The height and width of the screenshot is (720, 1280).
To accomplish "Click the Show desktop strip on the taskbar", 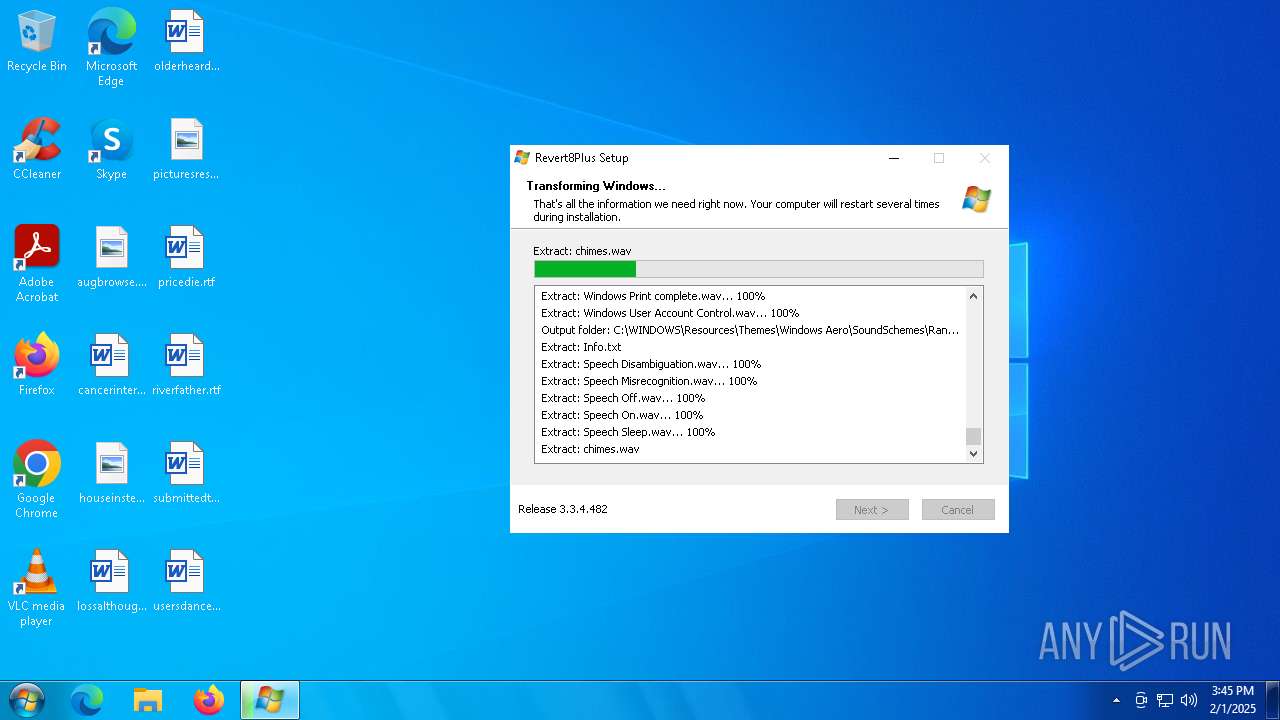I will coord(1273,700).
